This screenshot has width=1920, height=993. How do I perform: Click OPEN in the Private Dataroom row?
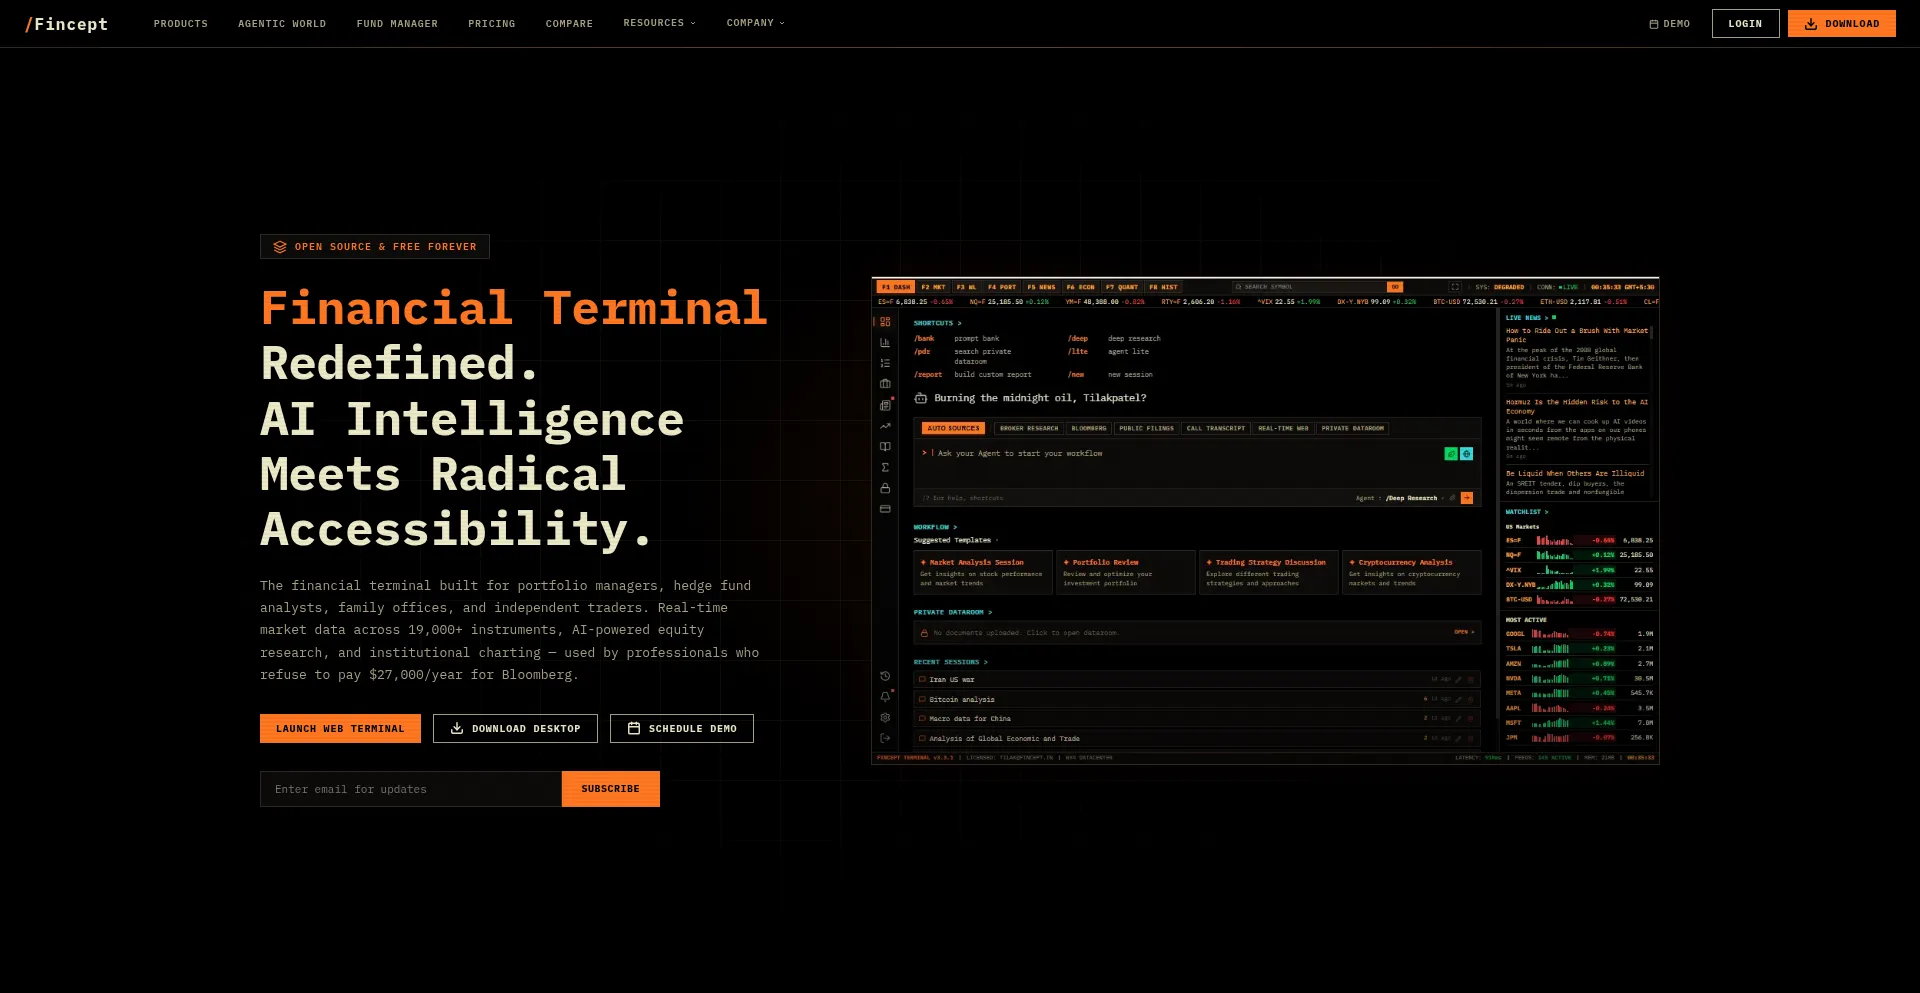(1464, 632)
